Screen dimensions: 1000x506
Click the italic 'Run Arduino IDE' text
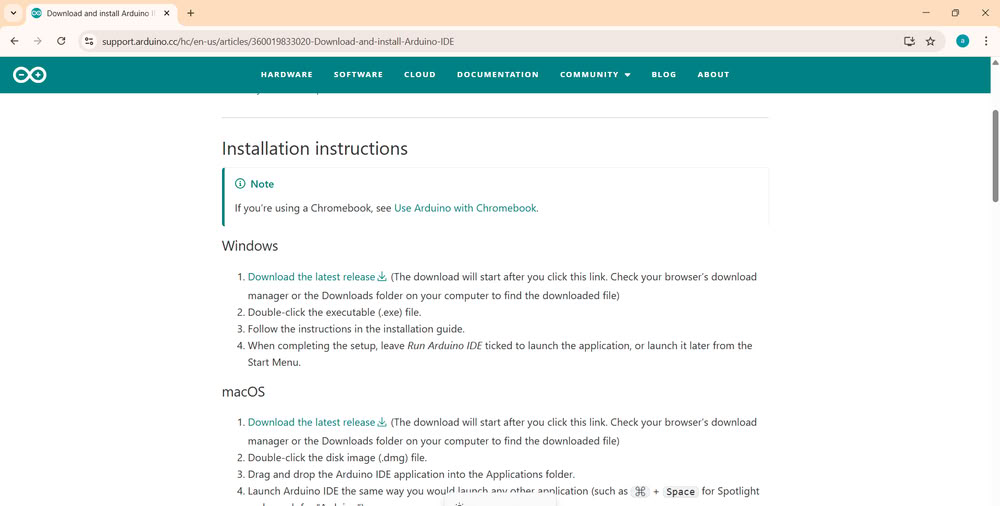[x=445, y=346]
